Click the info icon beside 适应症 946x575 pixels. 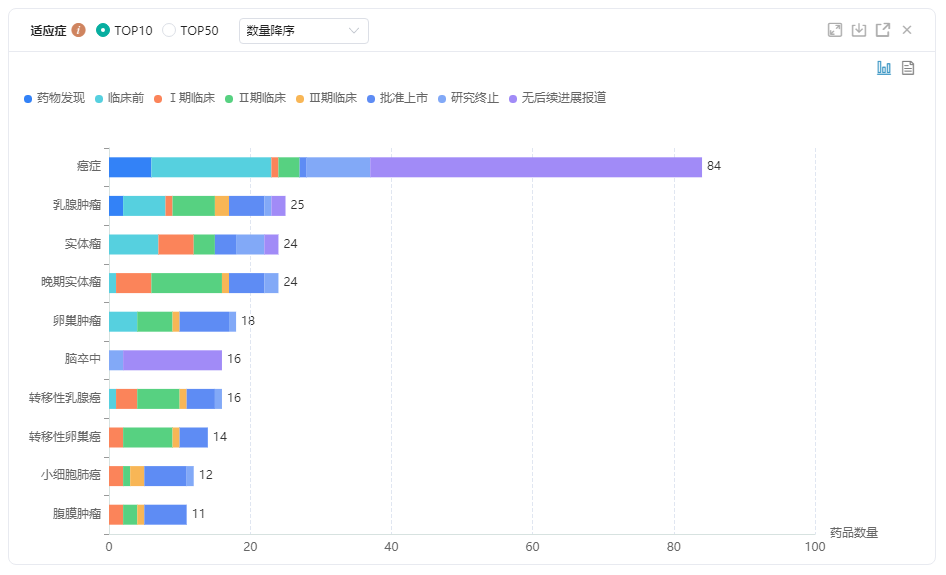point(79,30)
